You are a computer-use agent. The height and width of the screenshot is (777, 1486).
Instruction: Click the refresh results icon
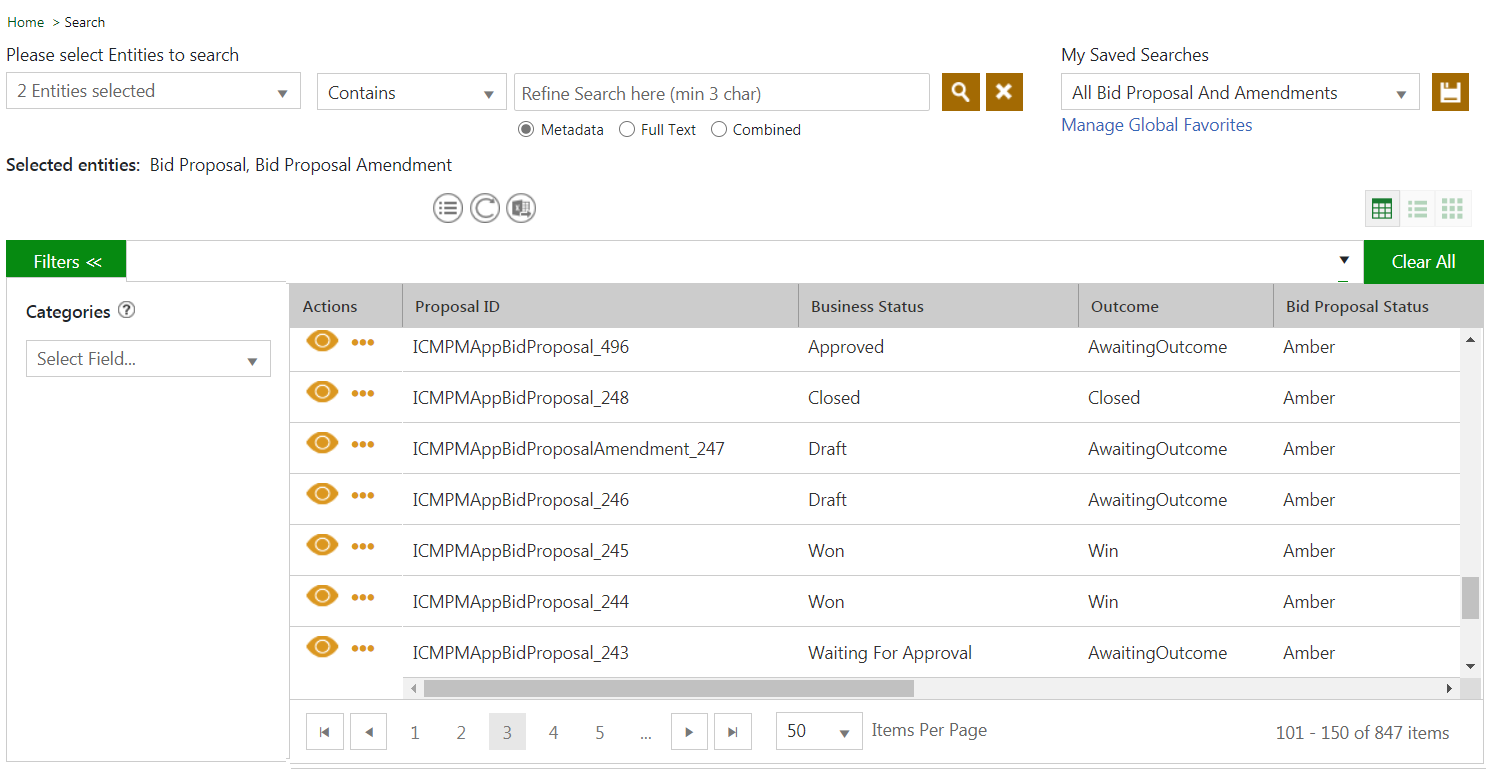[484, 208]
